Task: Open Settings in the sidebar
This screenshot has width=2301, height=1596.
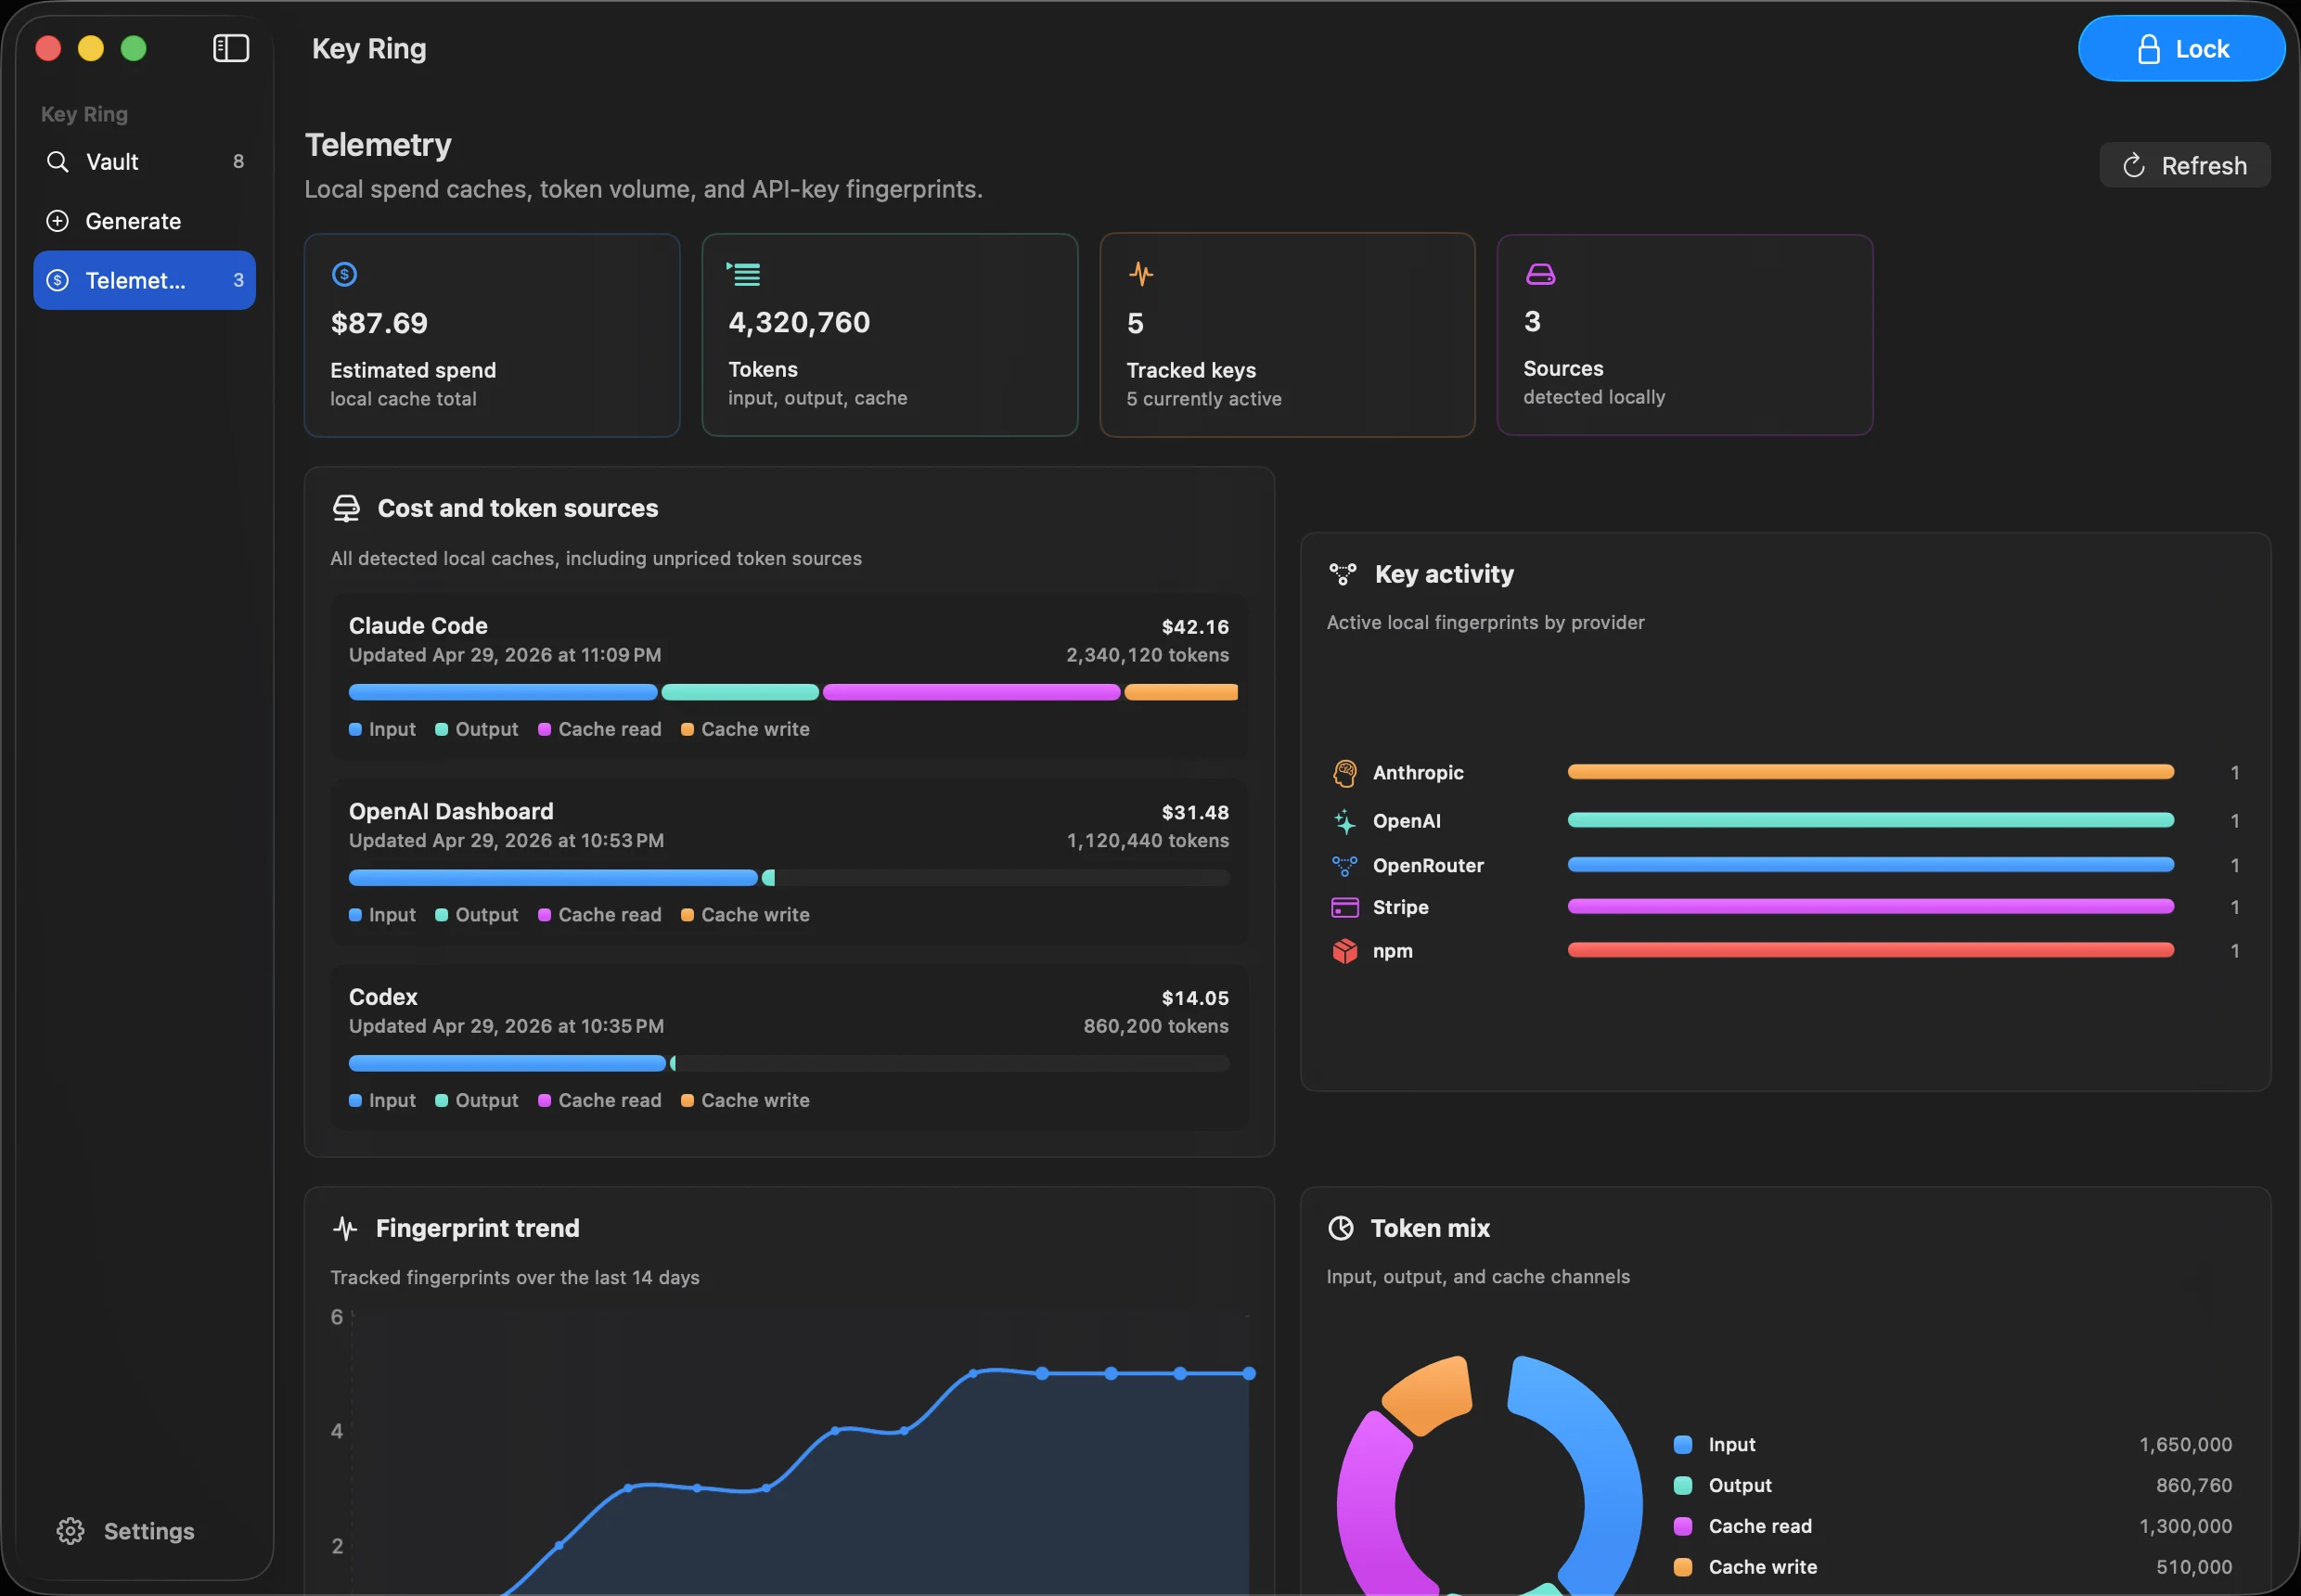Action: tap(125, 1531)
